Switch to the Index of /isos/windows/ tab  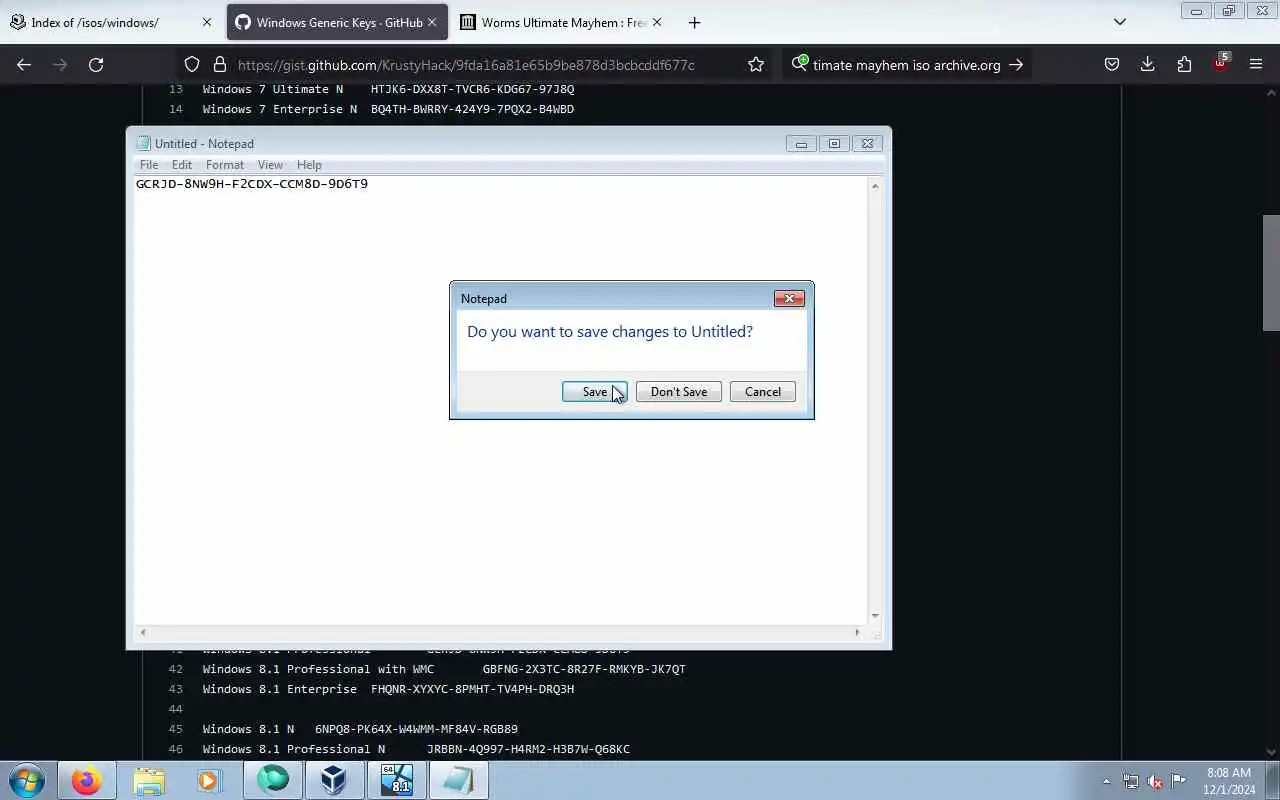(110, 22)
